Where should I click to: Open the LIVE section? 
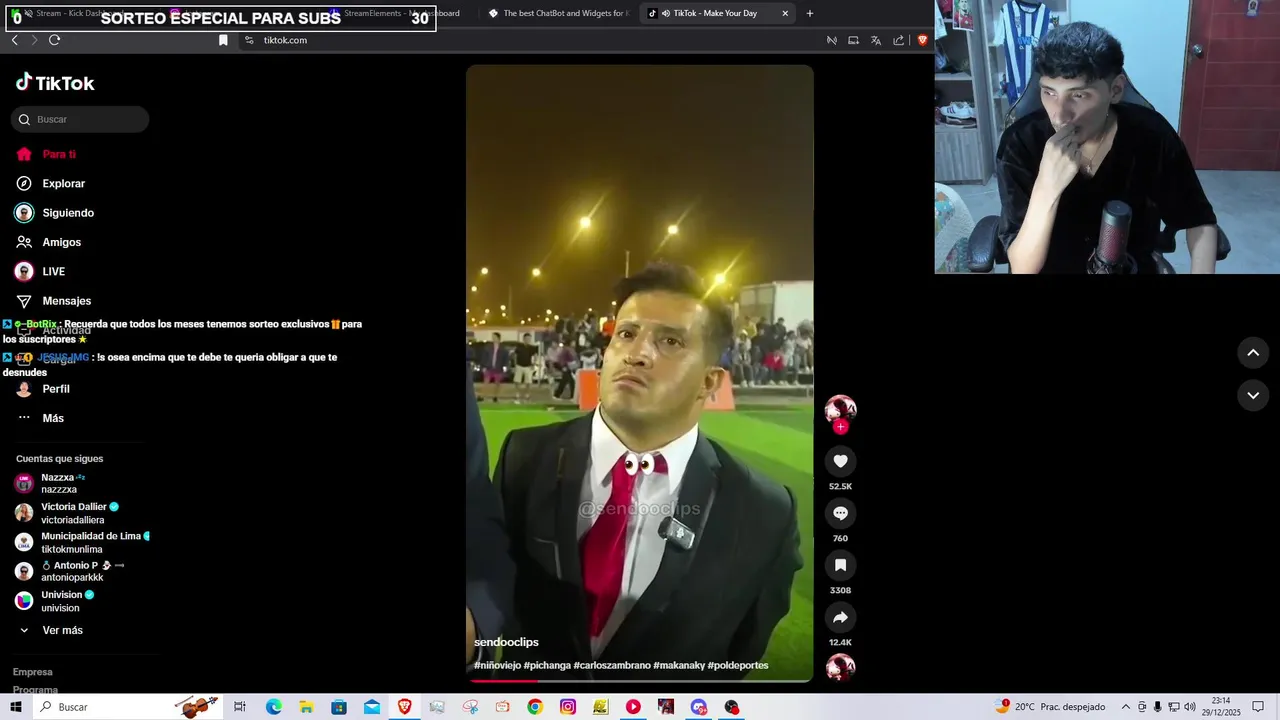[x=53, y=272]
